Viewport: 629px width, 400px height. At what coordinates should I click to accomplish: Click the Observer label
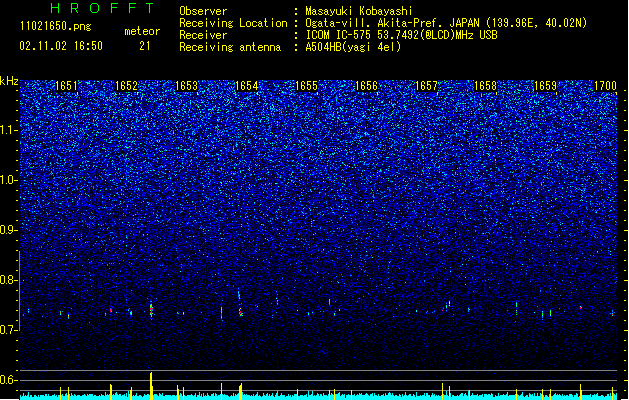(x=203, y=11)
